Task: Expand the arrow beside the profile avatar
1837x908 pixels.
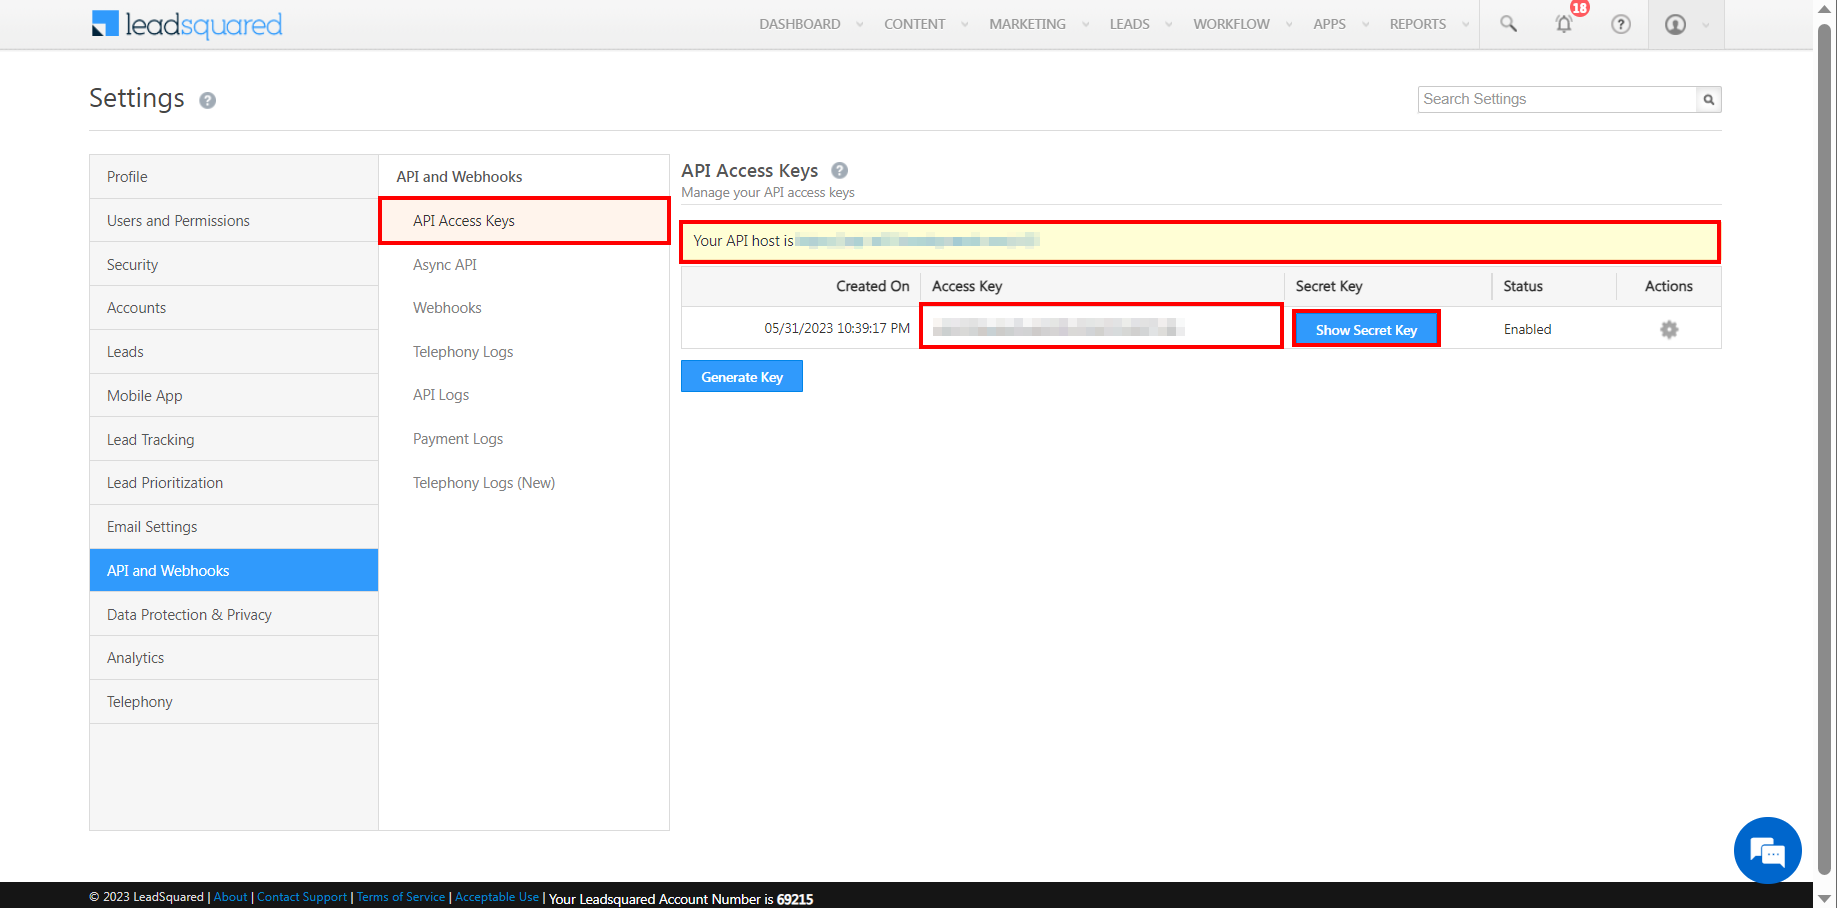Action: point(1705,25)
